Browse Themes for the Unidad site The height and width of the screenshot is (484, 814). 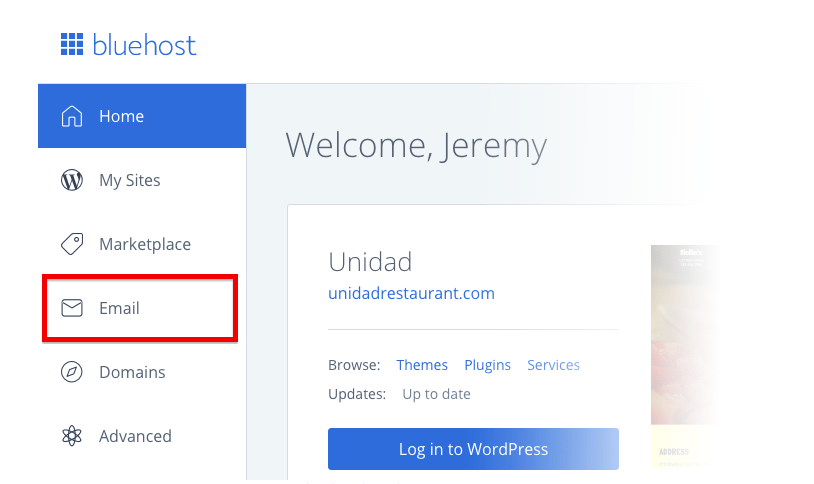tap(422, 365)
